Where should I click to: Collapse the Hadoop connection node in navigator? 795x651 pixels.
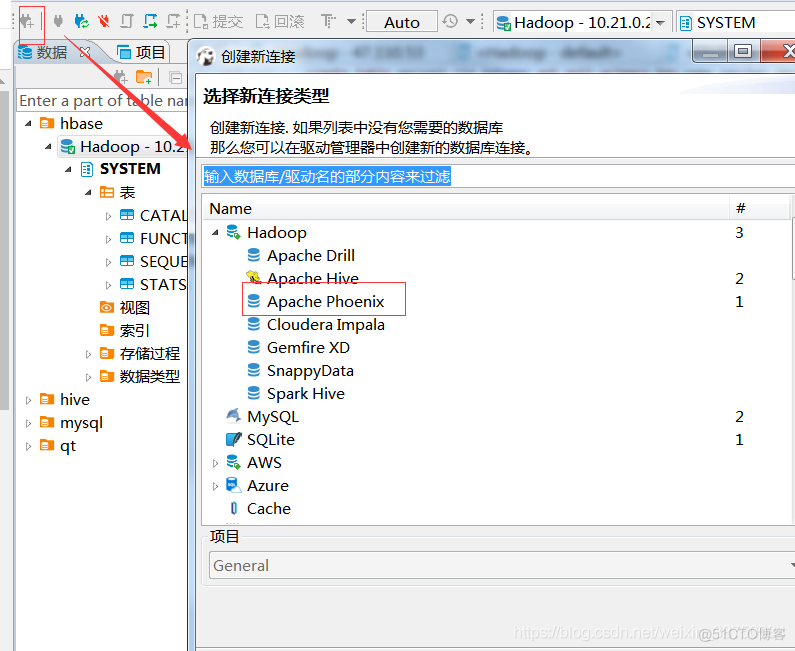pos(48,147)
